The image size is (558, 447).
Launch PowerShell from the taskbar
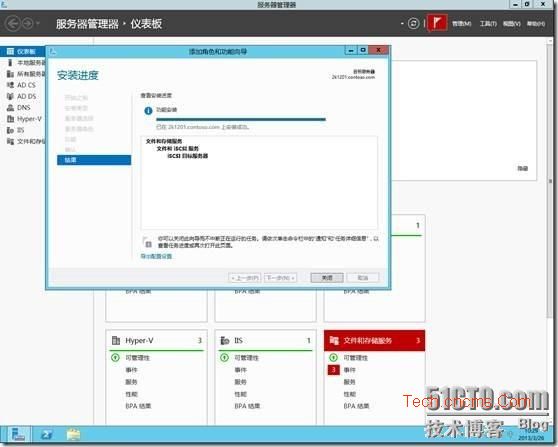(x=46, y=435)
